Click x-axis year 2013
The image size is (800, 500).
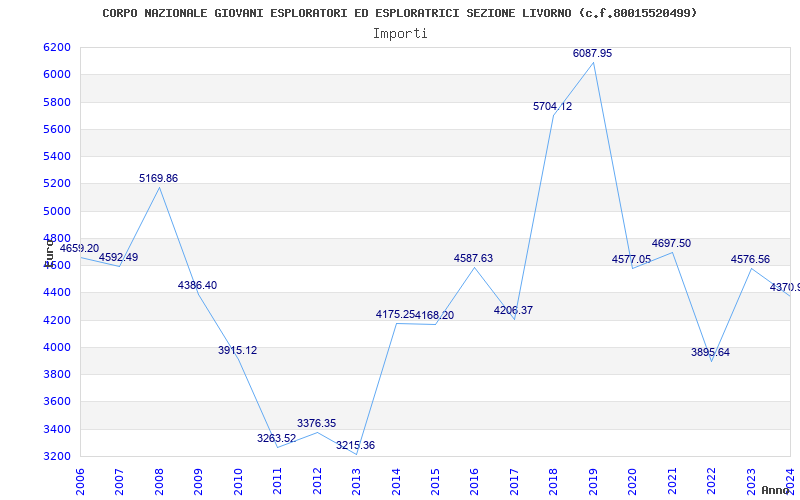(356, 482)
